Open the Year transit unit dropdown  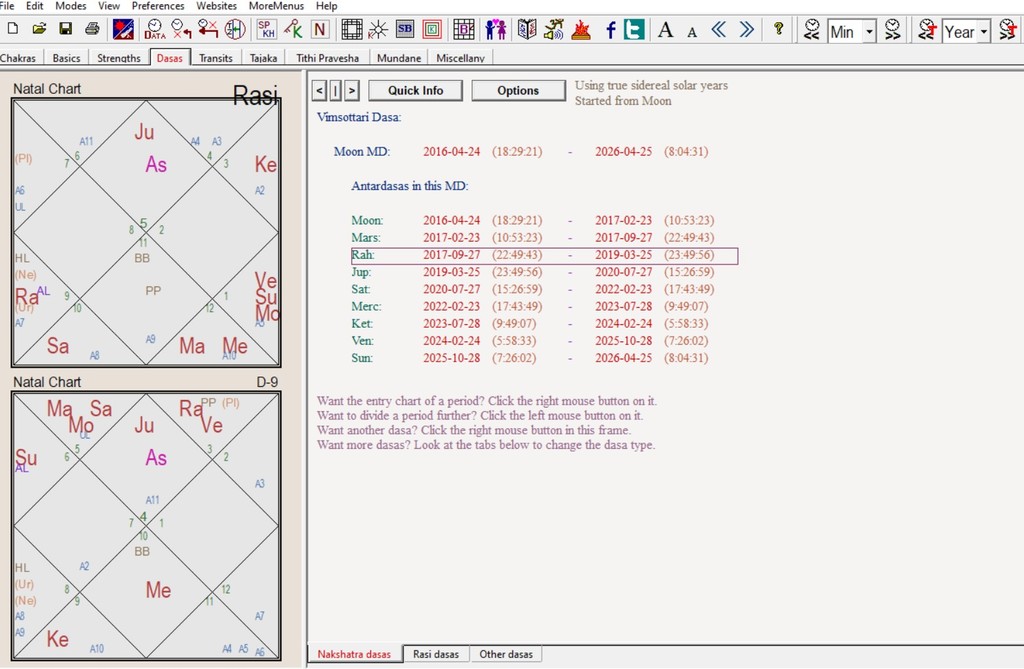coord(984,31)
